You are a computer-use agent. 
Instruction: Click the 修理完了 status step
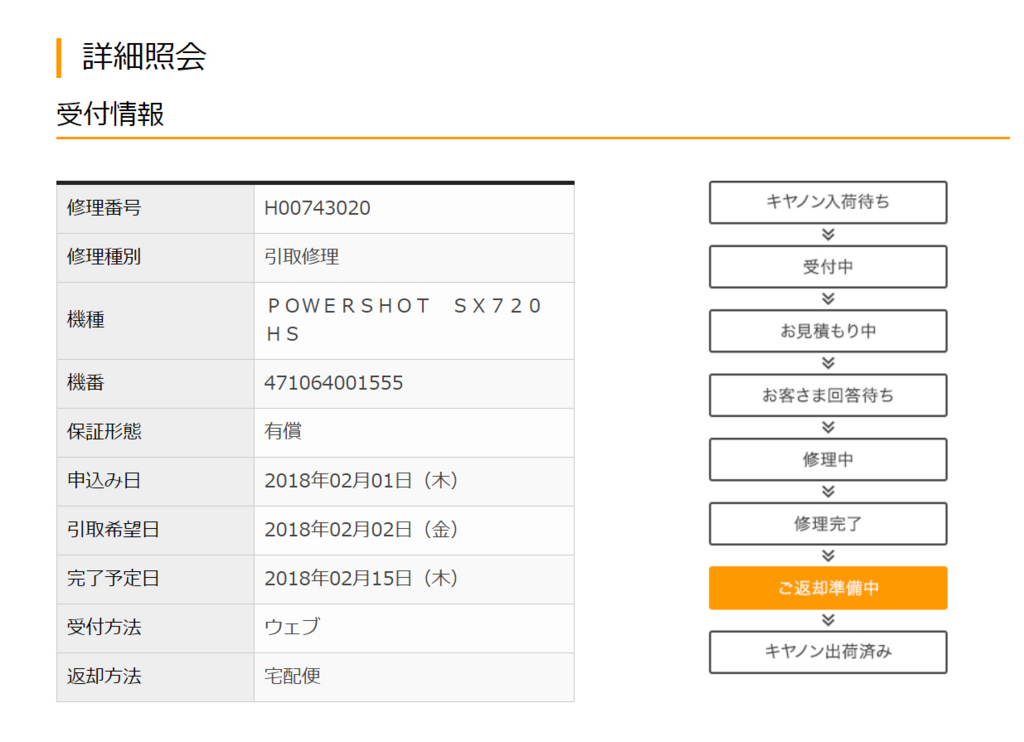point(827,523)
